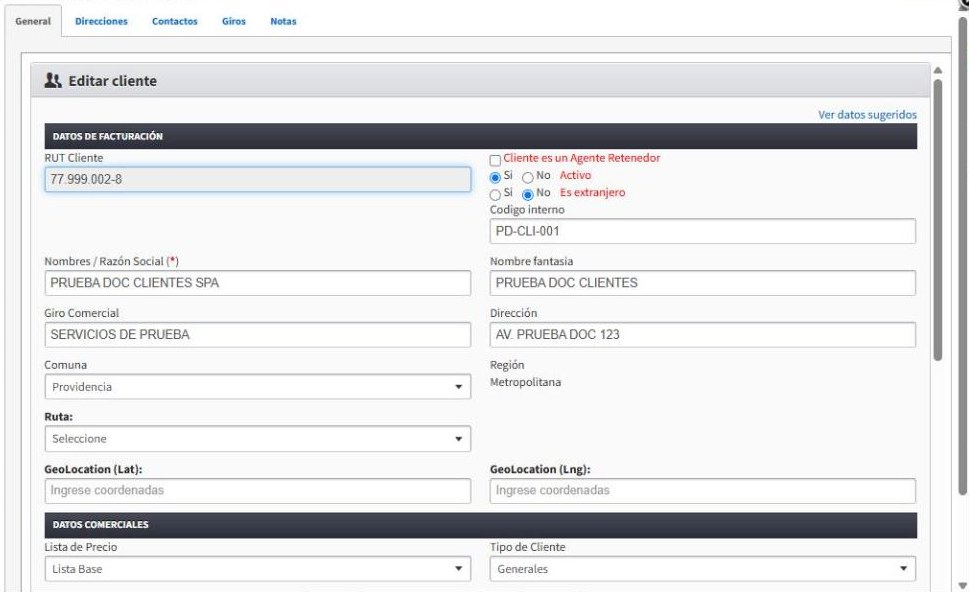Select No for Activo

click(528, 177)
